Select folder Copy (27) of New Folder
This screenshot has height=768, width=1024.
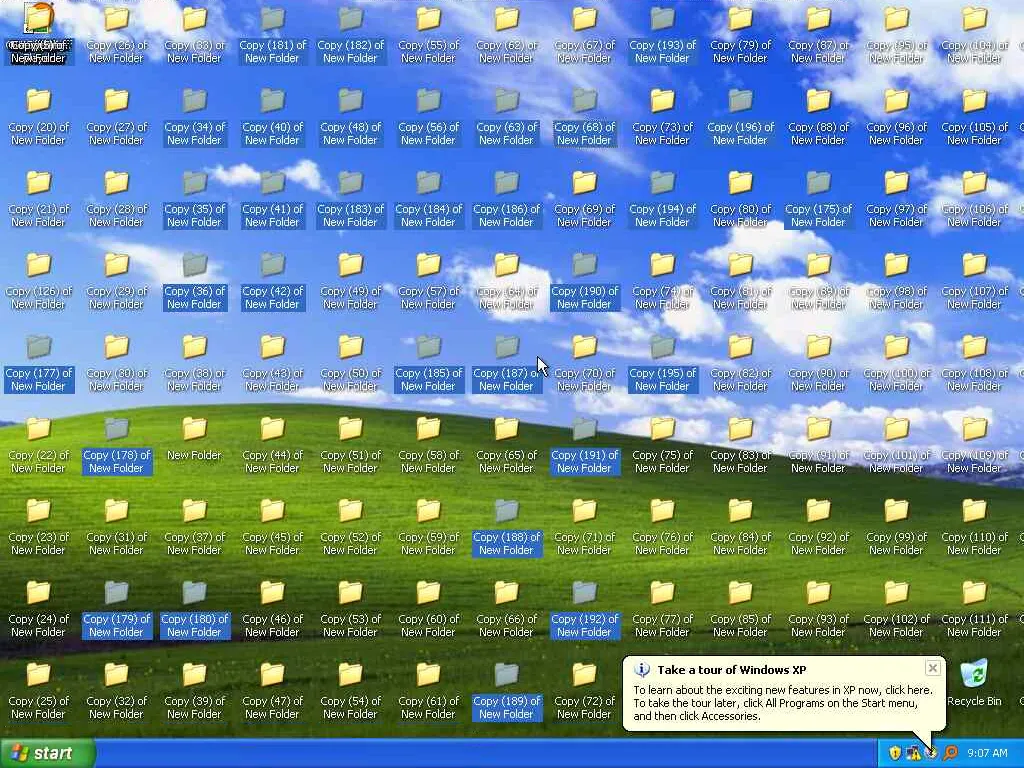(116, 117)
